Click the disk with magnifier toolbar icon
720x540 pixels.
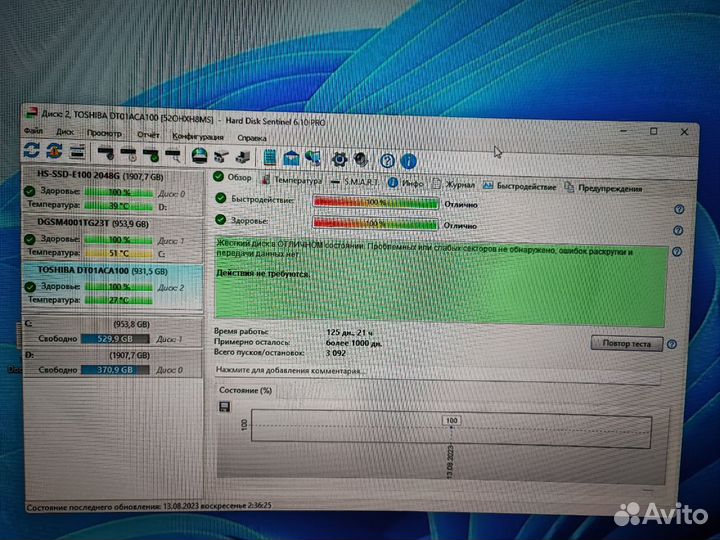[173, 155]
